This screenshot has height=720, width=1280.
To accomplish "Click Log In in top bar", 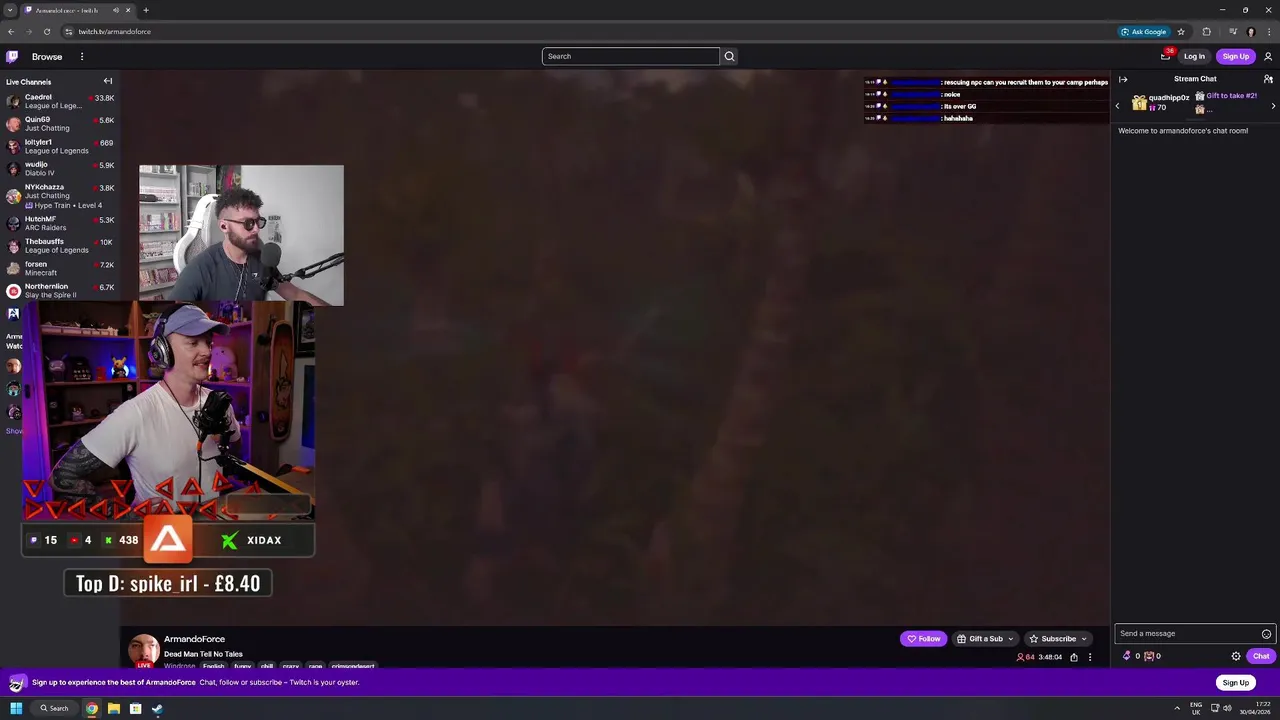I will (1194, 57).
